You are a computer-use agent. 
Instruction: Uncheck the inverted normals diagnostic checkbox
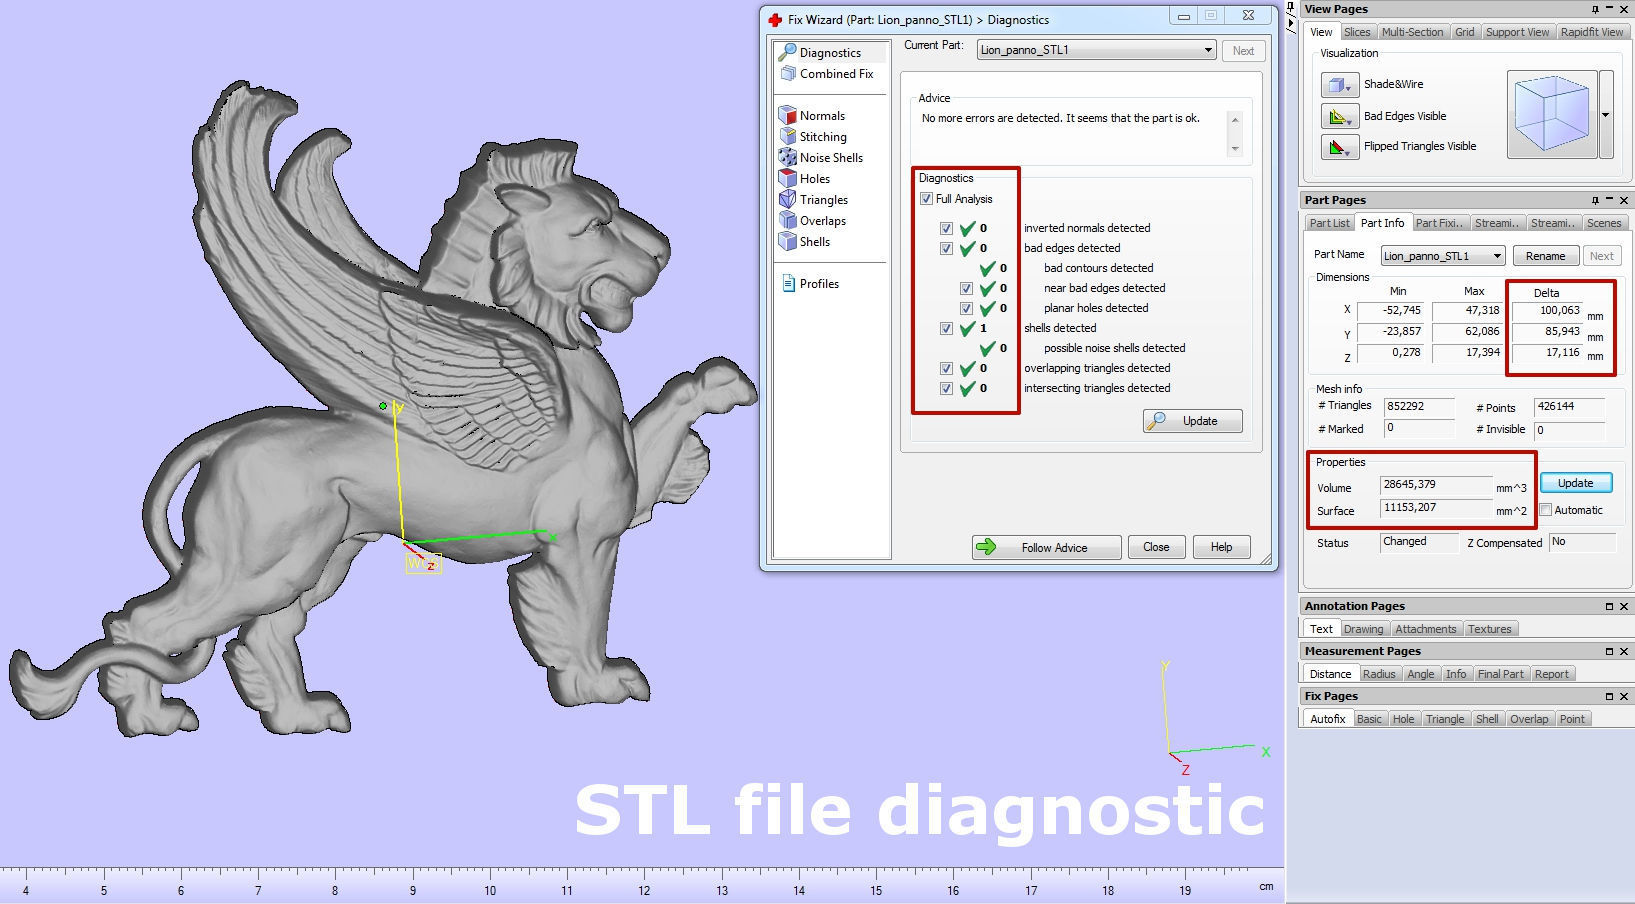[946, 228]
